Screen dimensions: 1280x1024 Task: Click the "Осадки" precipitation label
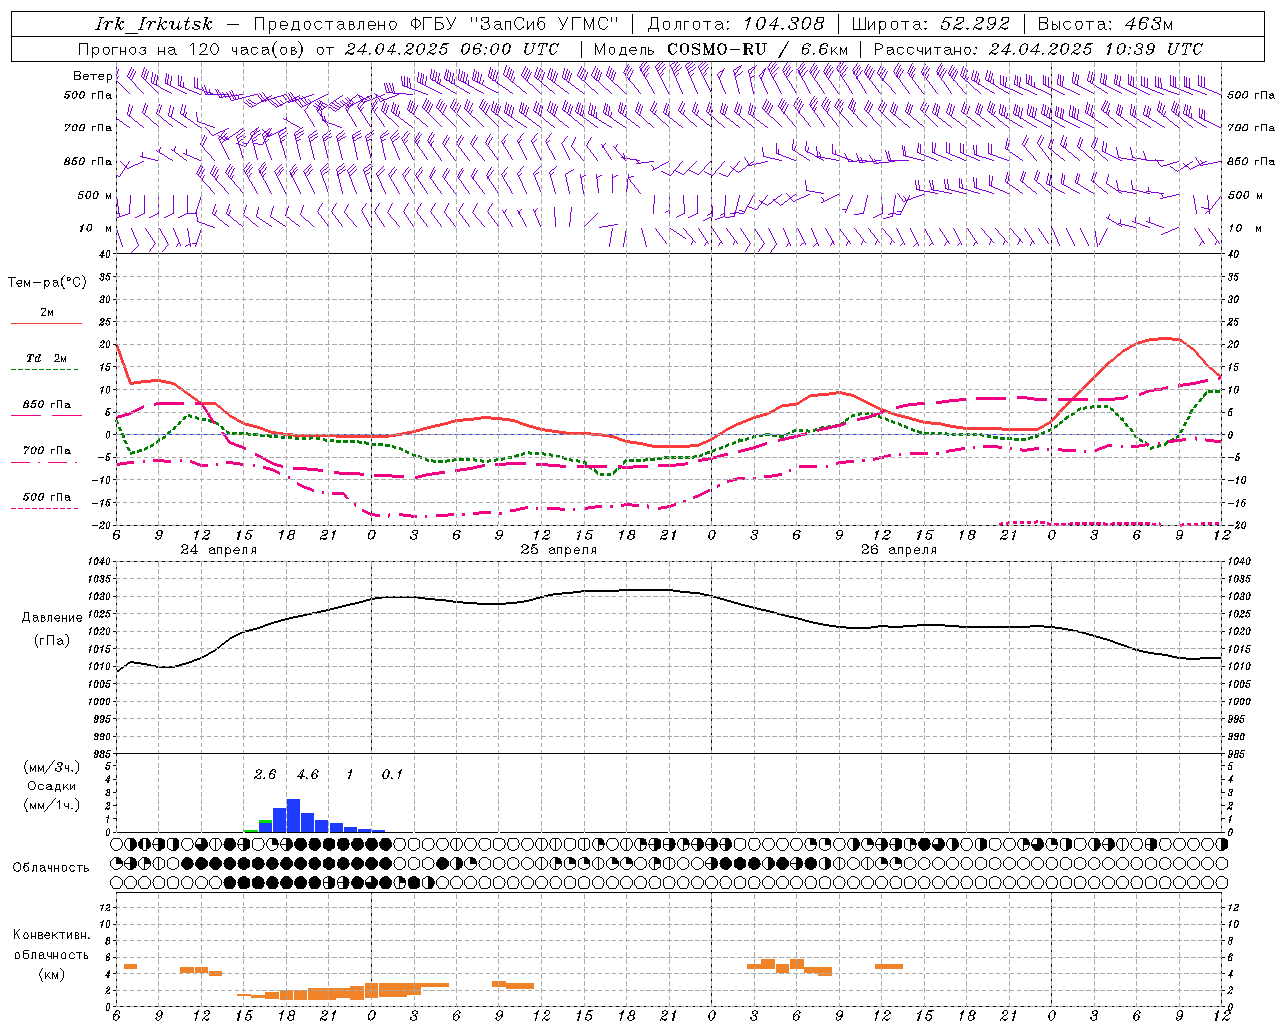point(51,786)
